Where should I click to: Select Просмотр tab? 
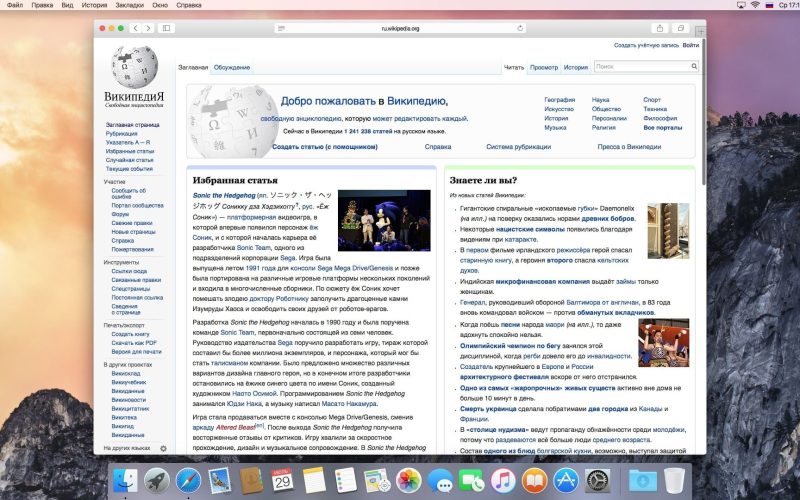(544, 67)
